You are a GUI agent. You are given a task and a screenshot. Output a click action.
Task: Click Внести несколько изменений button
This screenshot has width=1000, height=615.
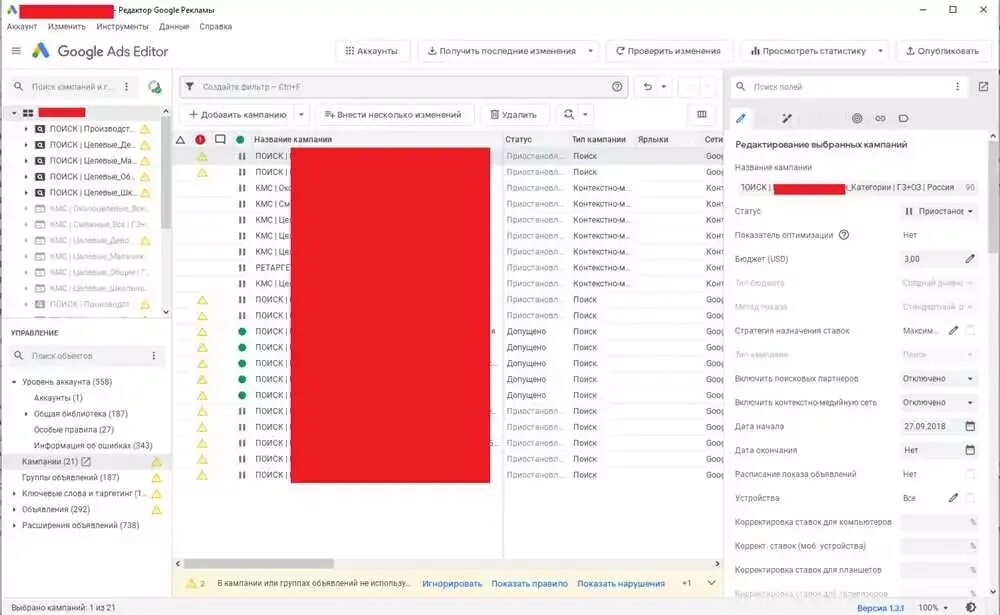[393, 115]
